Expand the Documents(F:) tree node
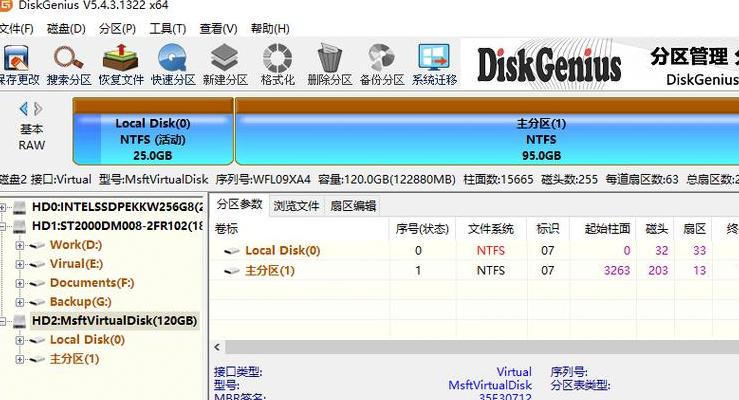The width and height of the screenshot is (739, 400). (19, 283)
